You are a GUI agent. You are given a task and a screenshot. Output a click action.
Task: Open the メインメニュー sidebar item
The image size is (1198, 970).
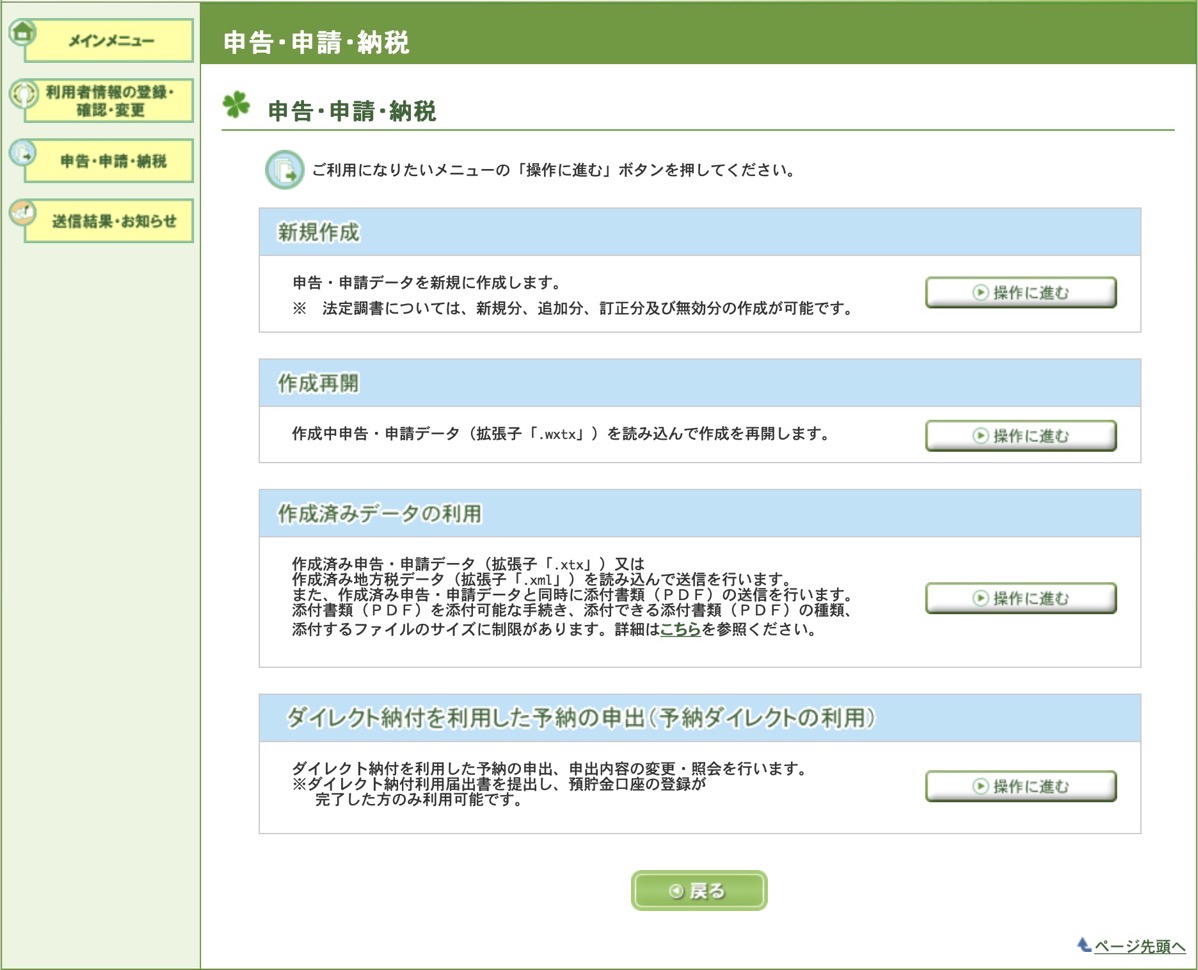pos(109,40)
